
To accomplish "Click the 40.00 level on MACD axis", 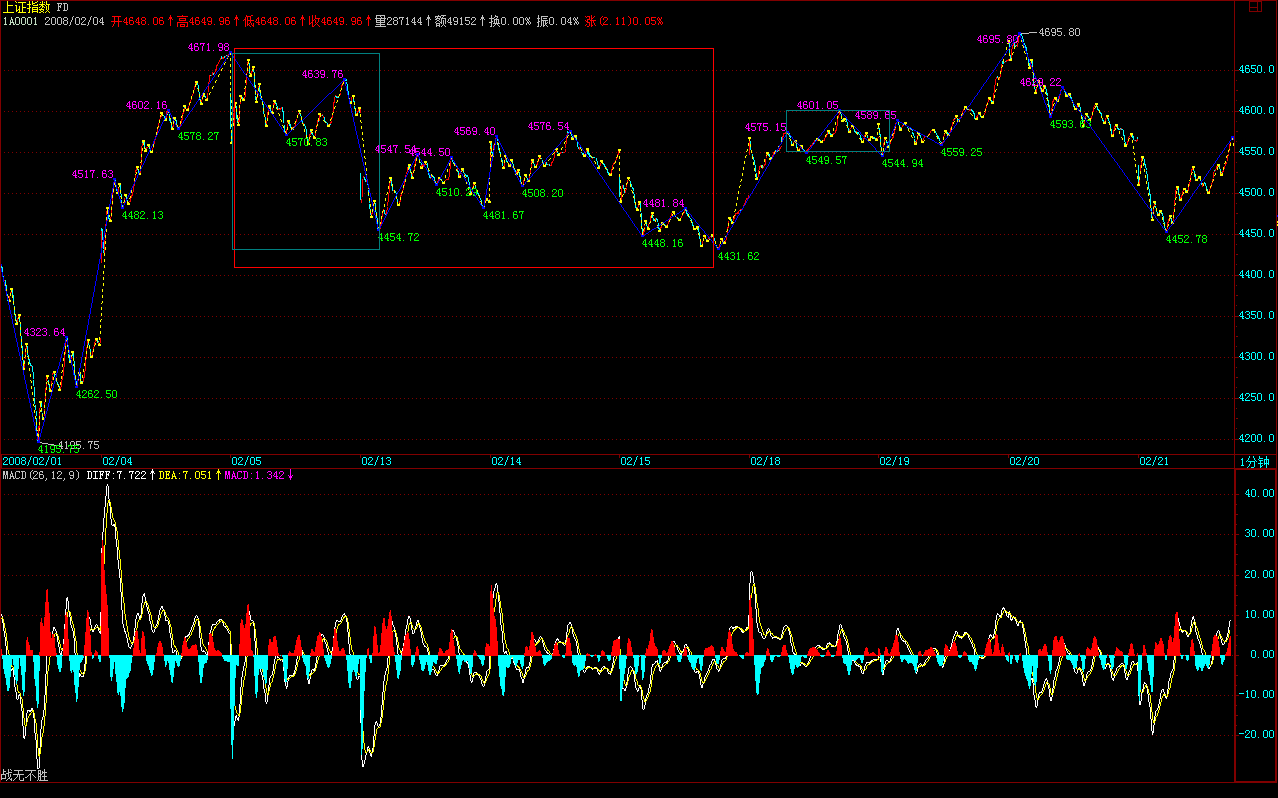I will click(1258, 494).
